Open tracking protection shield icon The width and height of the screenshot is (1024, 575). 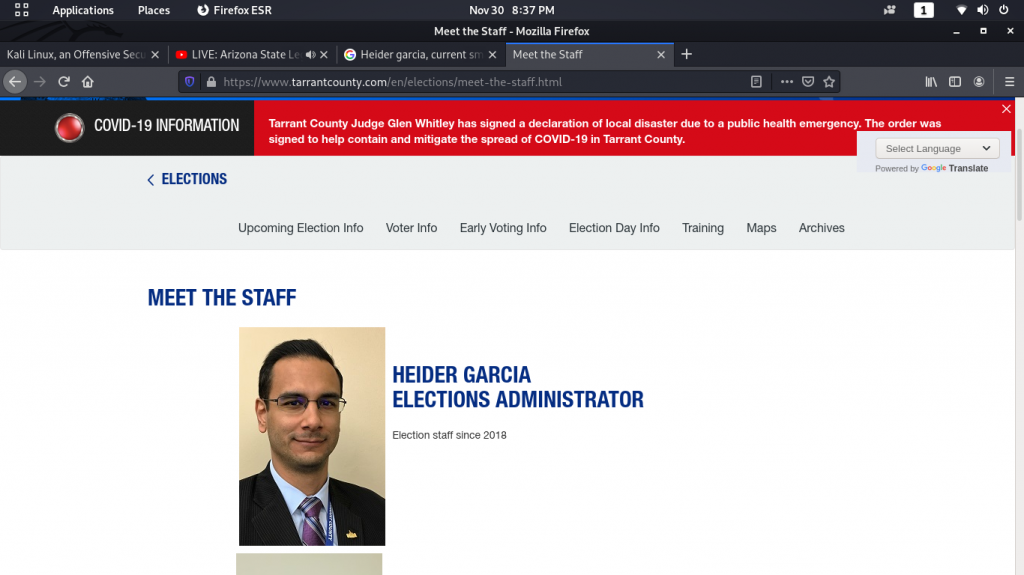190,82
